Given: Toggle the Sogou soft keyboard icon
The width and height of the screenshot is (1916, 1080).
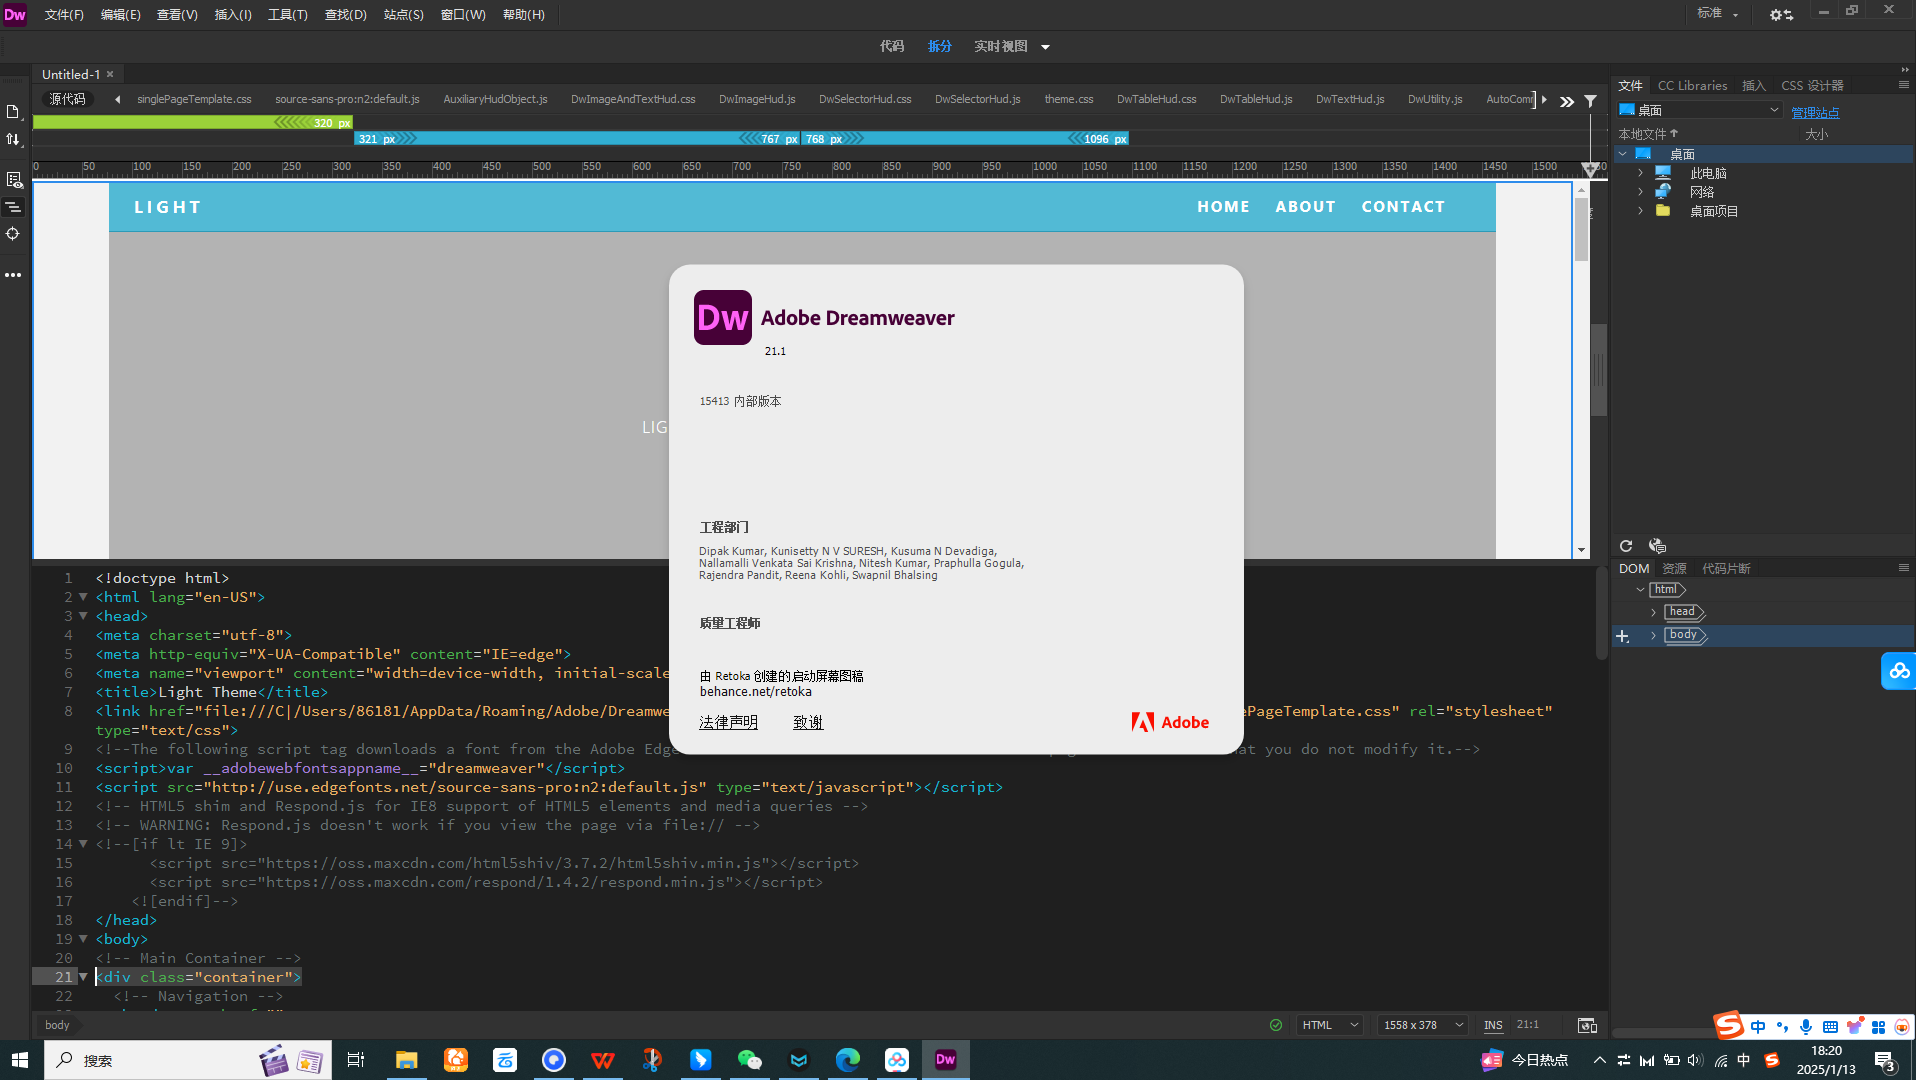Looking at the screenshot, I should pos(1830,1027).
